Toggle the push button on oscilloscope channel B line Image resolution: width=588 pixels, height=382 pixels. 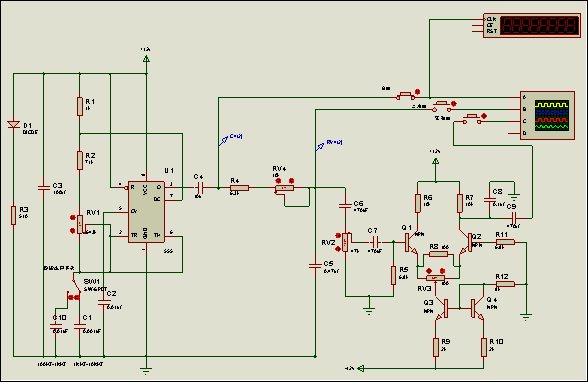443,106
